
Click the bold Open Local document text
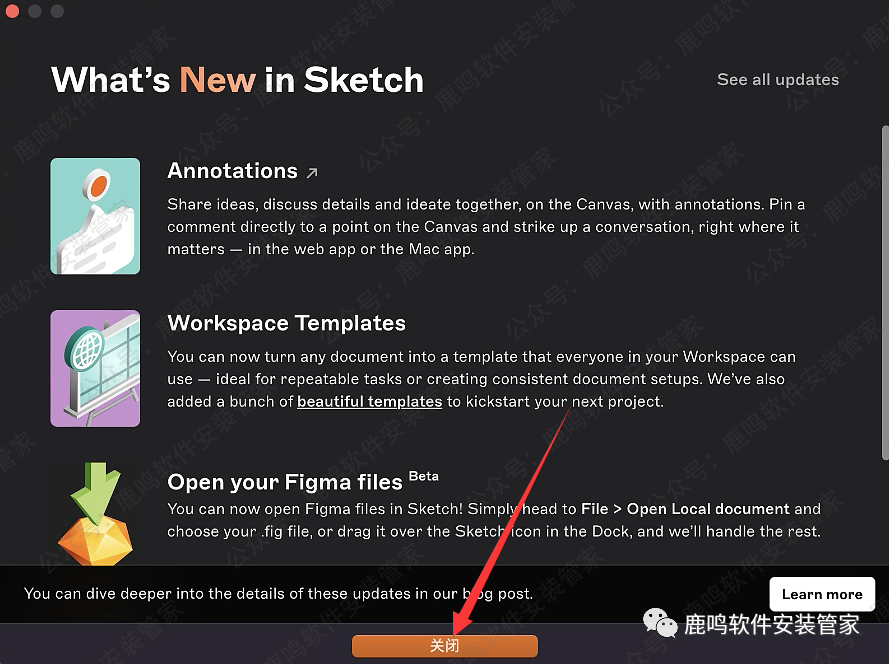708,509
